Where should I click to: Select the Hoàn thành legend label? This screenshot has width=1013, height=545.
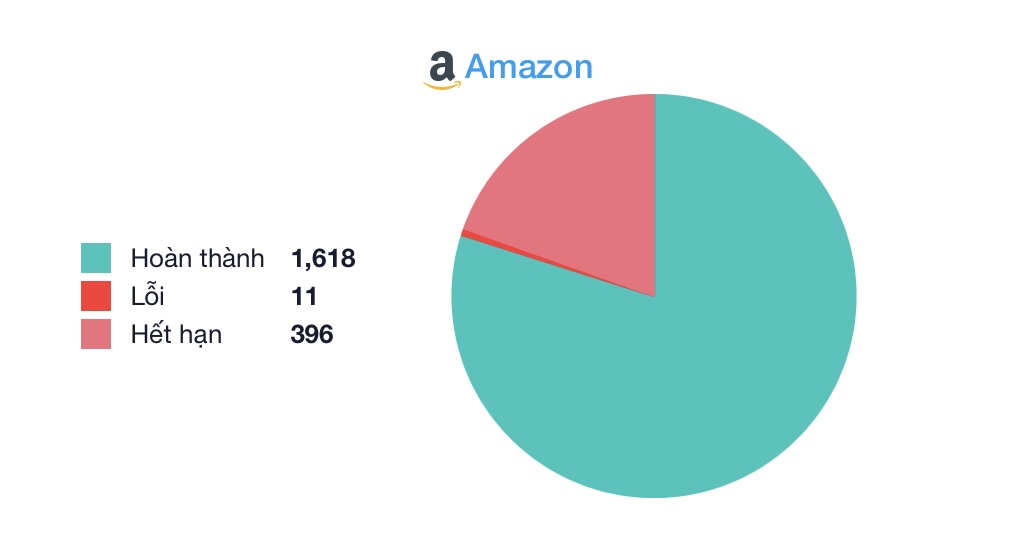[197, 258]
